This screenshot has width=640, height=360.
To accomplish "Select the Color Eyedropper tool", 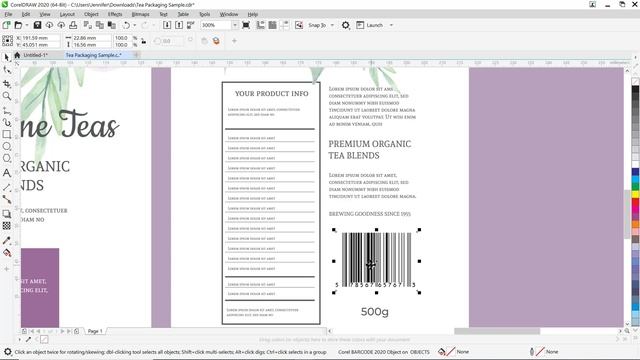I will click(x=7, y=240).
